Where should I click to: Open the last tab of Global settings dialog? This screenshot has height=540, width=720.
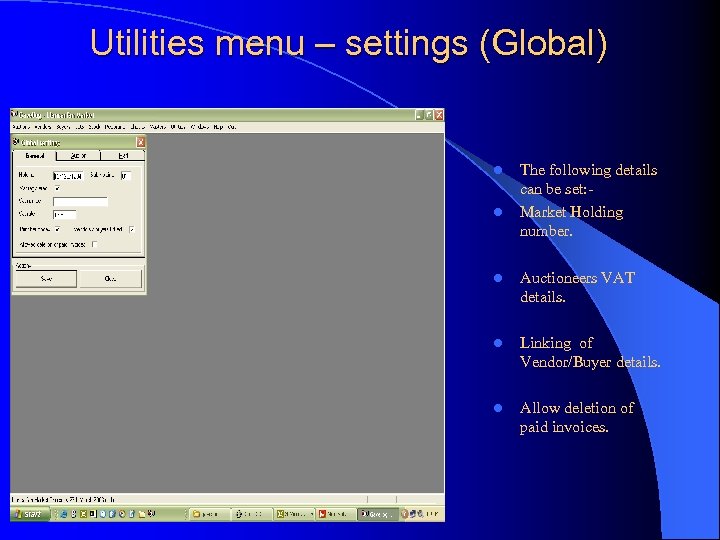123,156
